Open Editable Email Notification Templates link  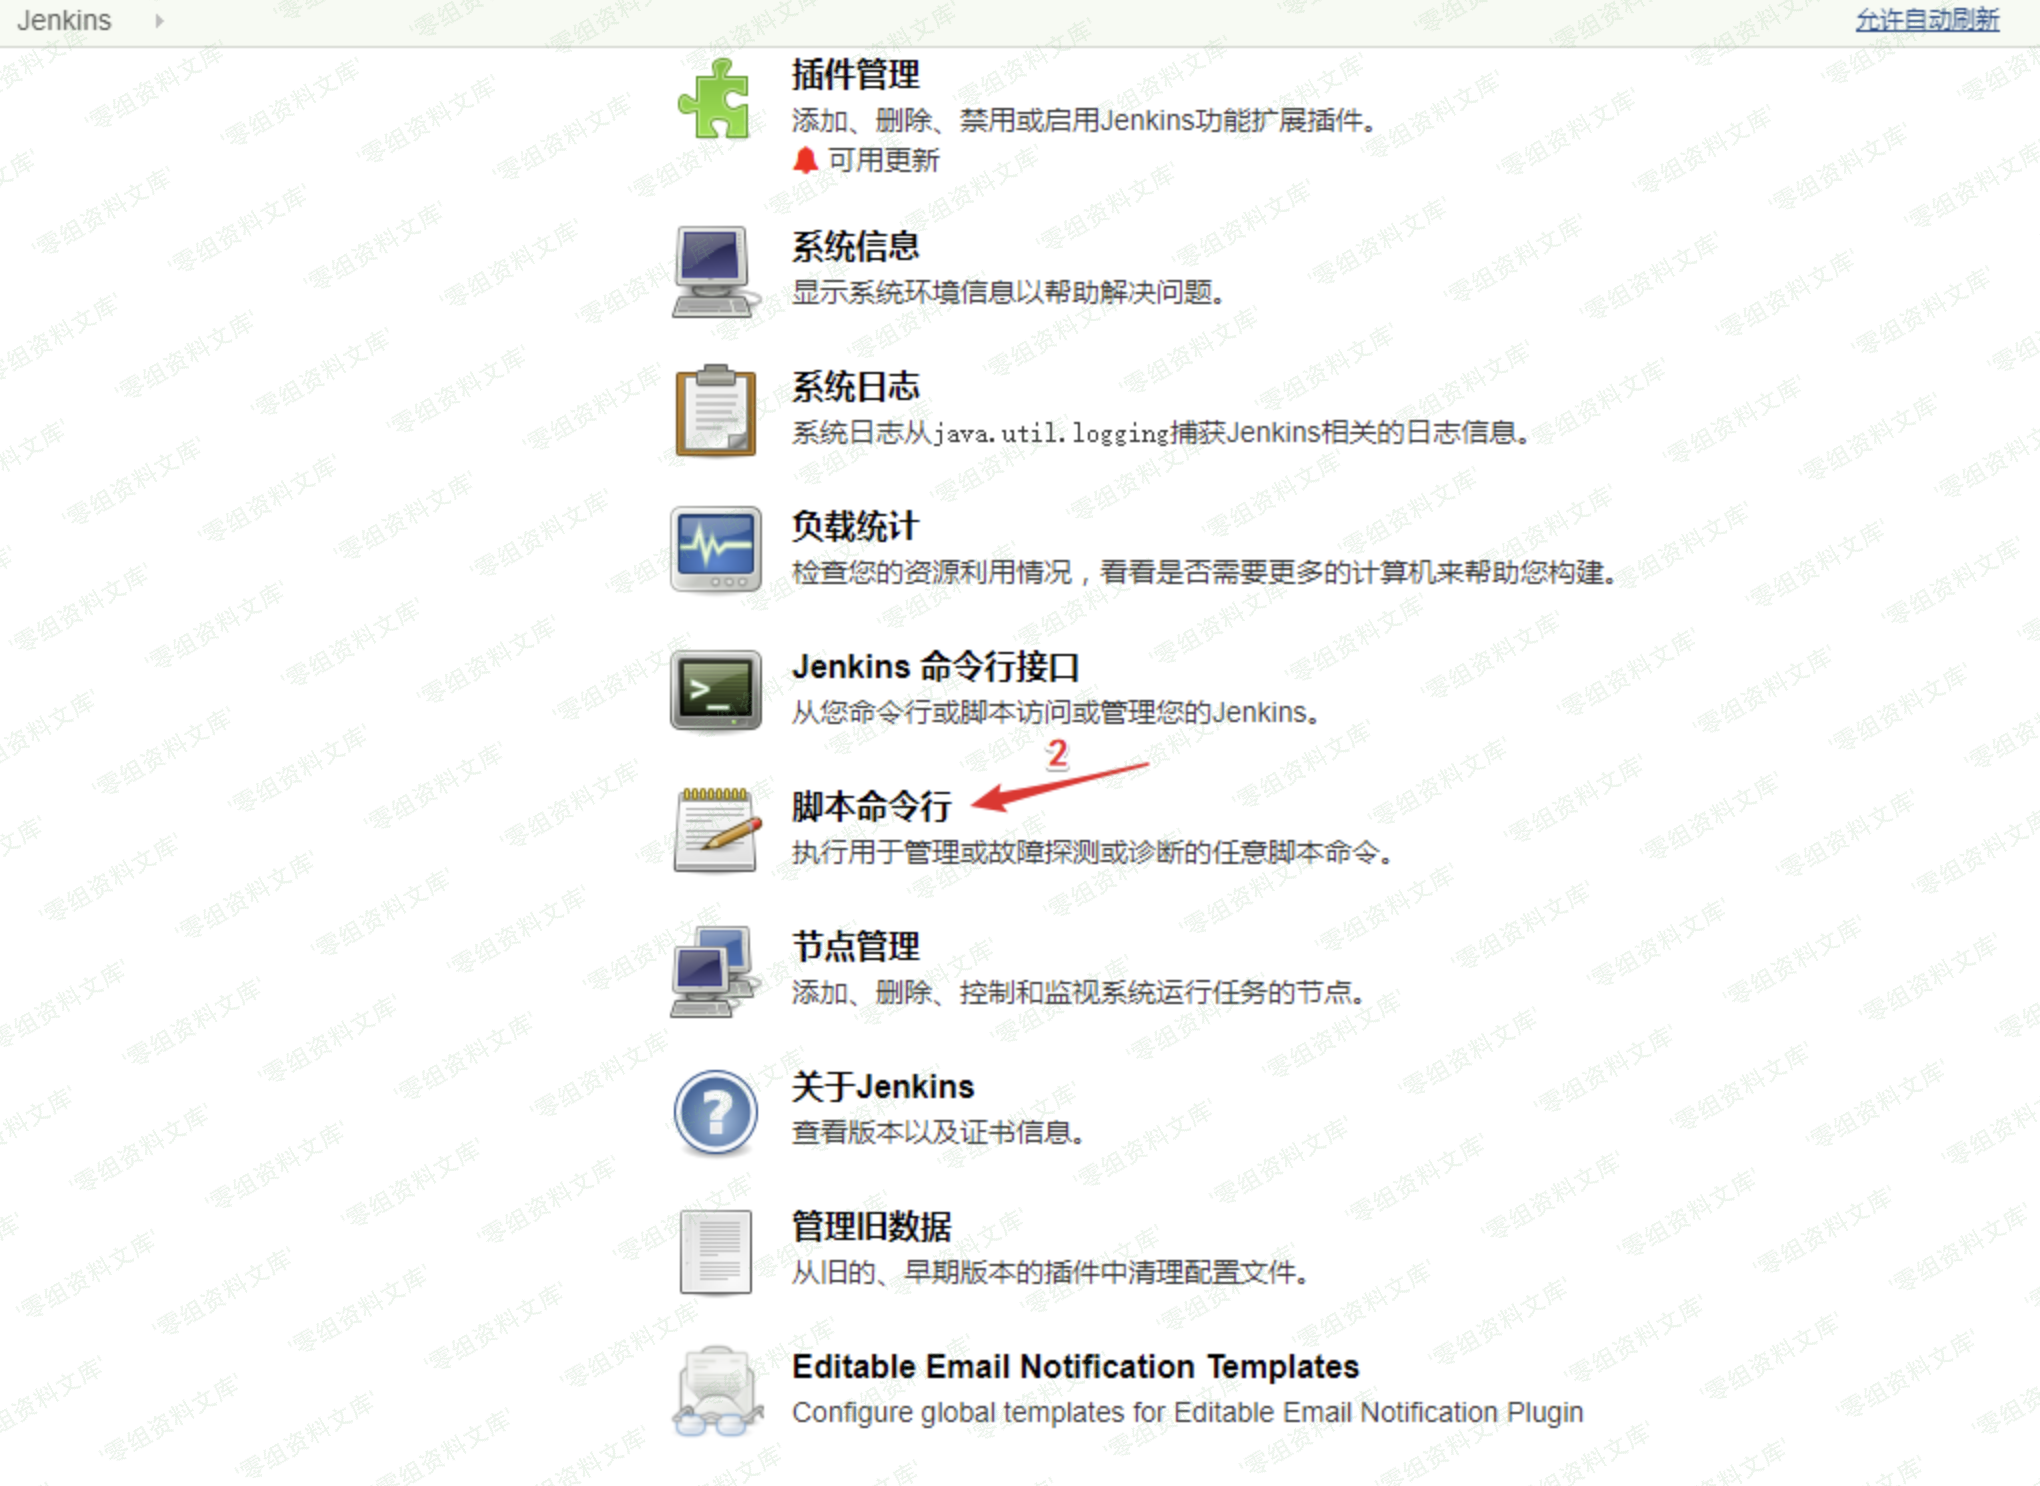1075,1366
